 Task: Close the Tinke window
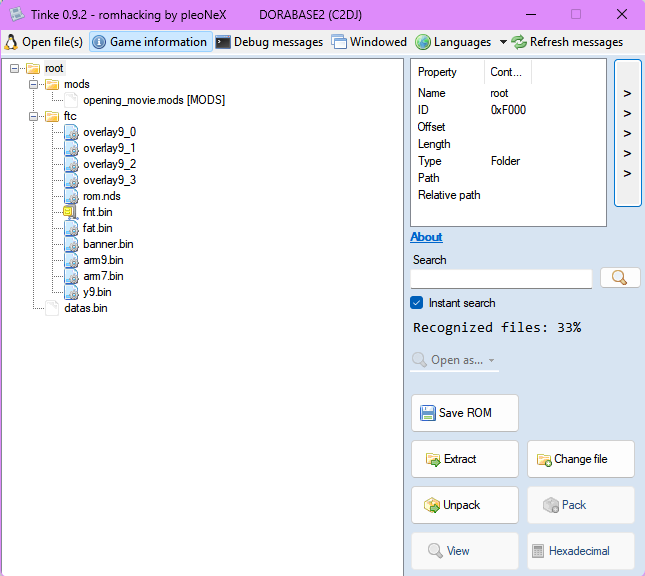[x=622, y=14]
